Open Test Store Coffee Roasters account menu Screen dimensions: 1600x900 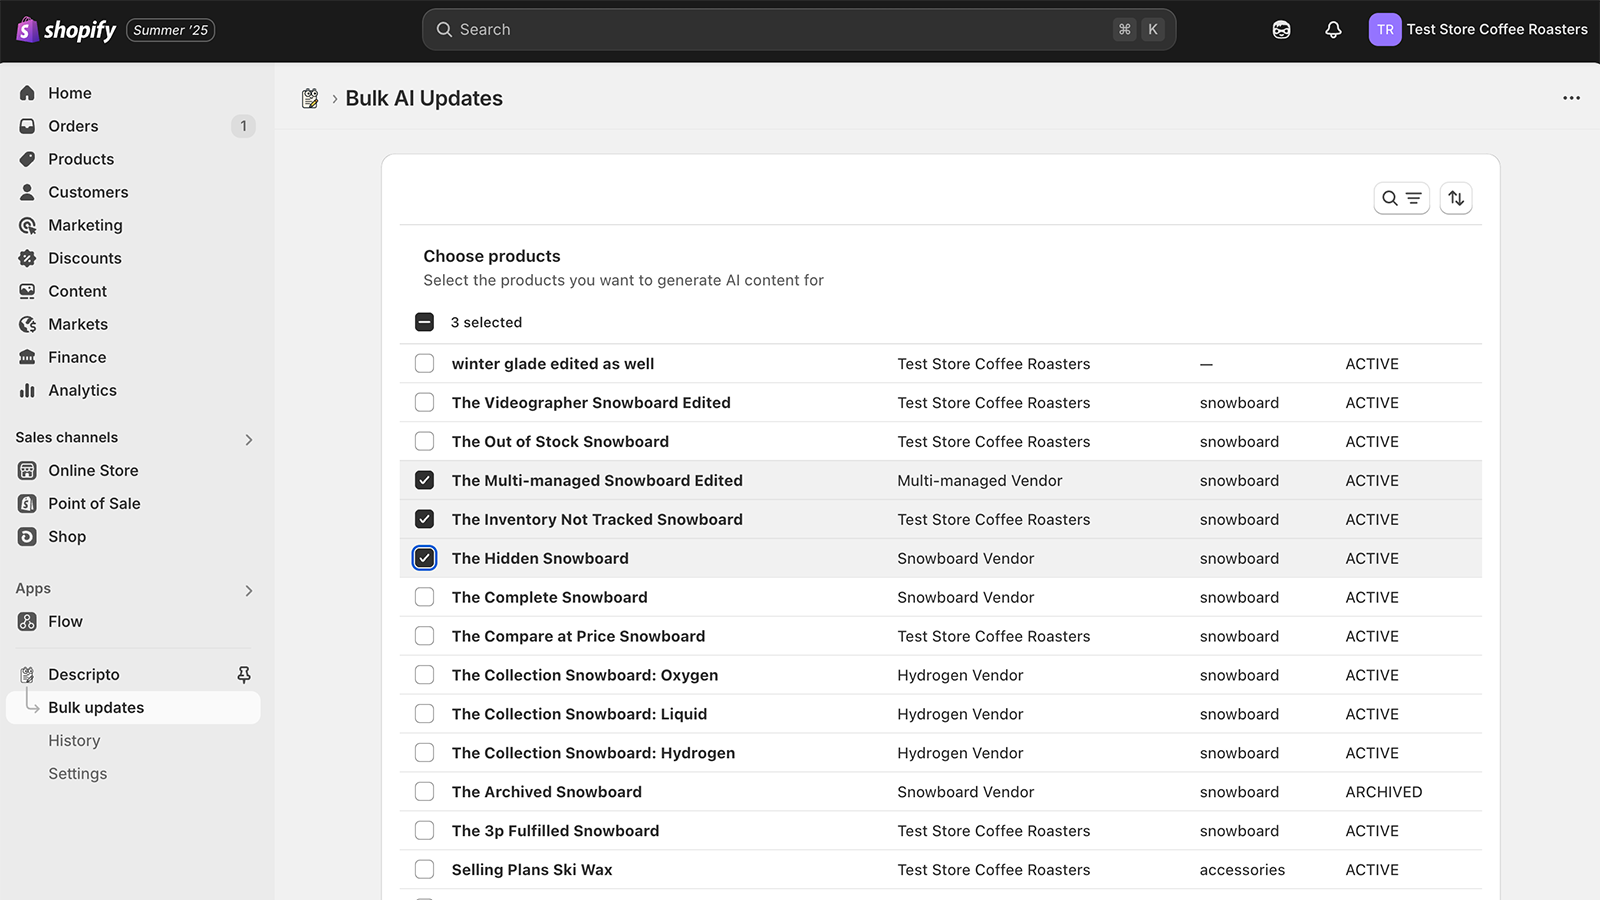click(1478, 30)
